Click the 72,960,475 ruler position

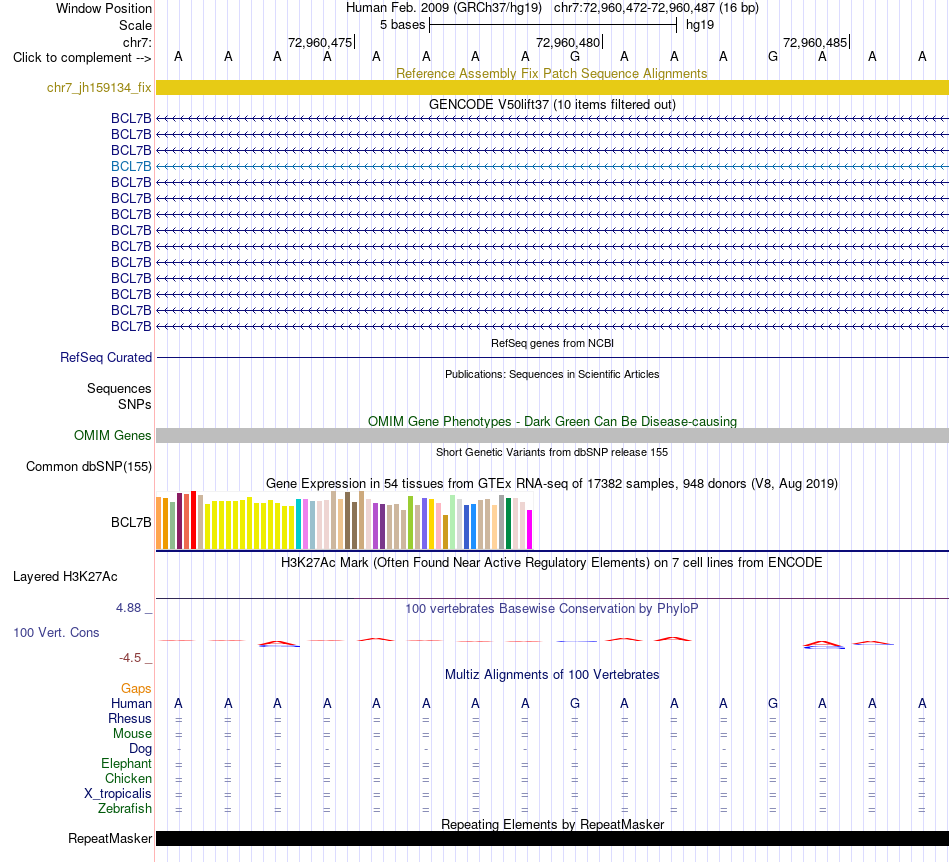coord(320,42)
